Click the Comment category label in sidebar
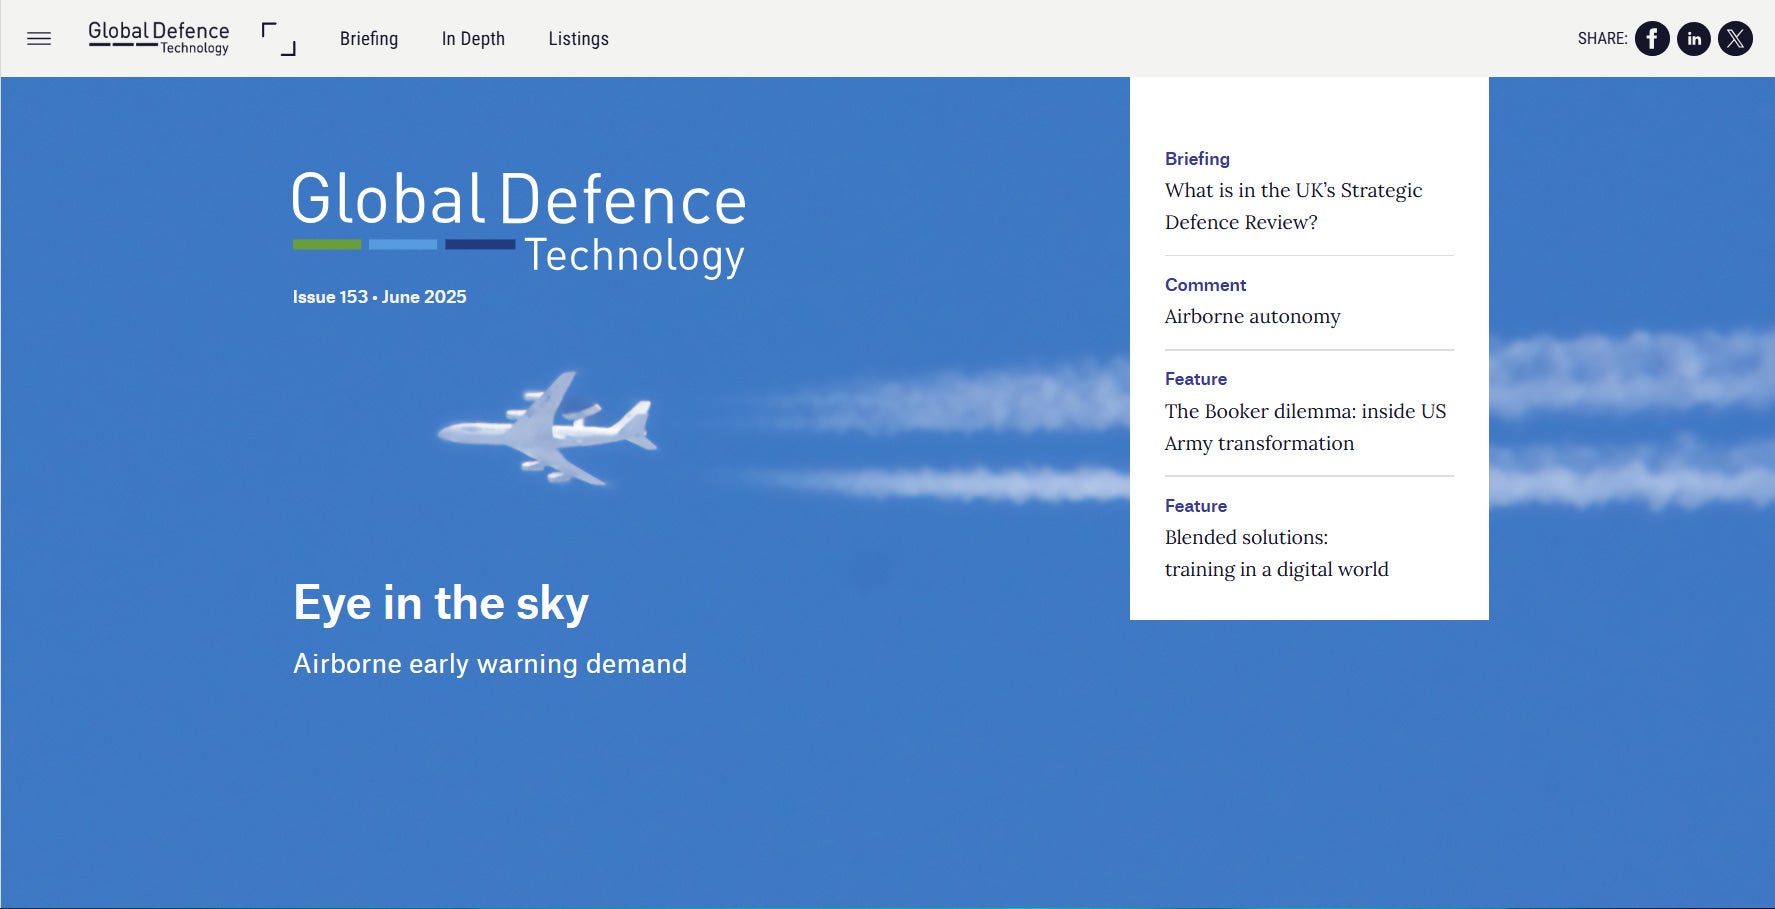 pos(1205,285)
